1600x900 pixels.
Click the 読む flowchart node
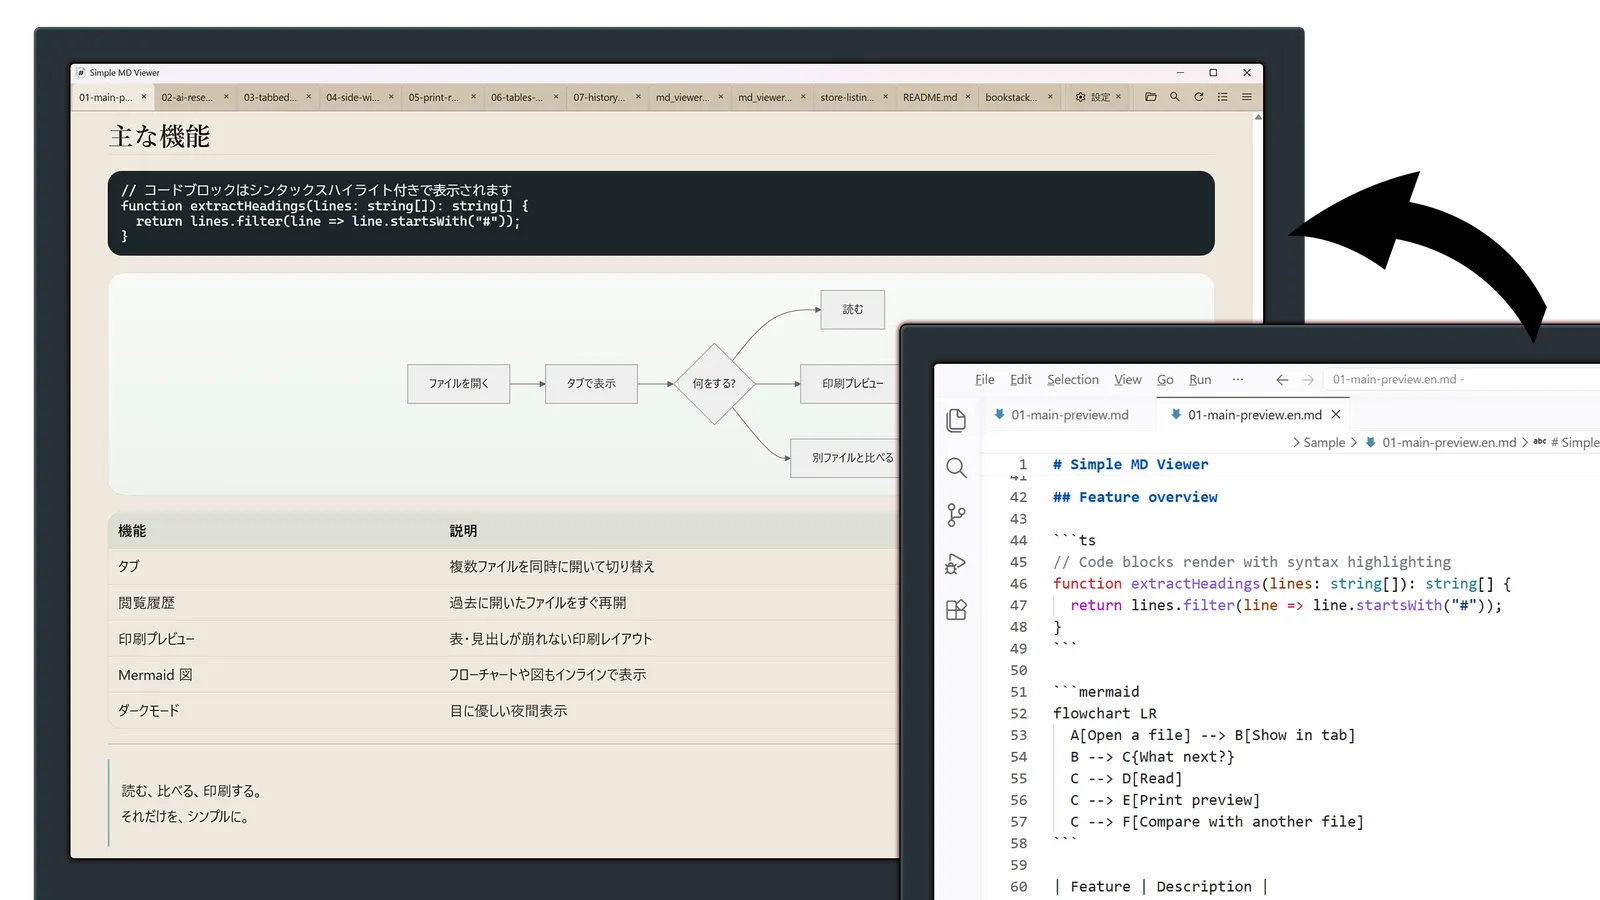click(853, 310)
